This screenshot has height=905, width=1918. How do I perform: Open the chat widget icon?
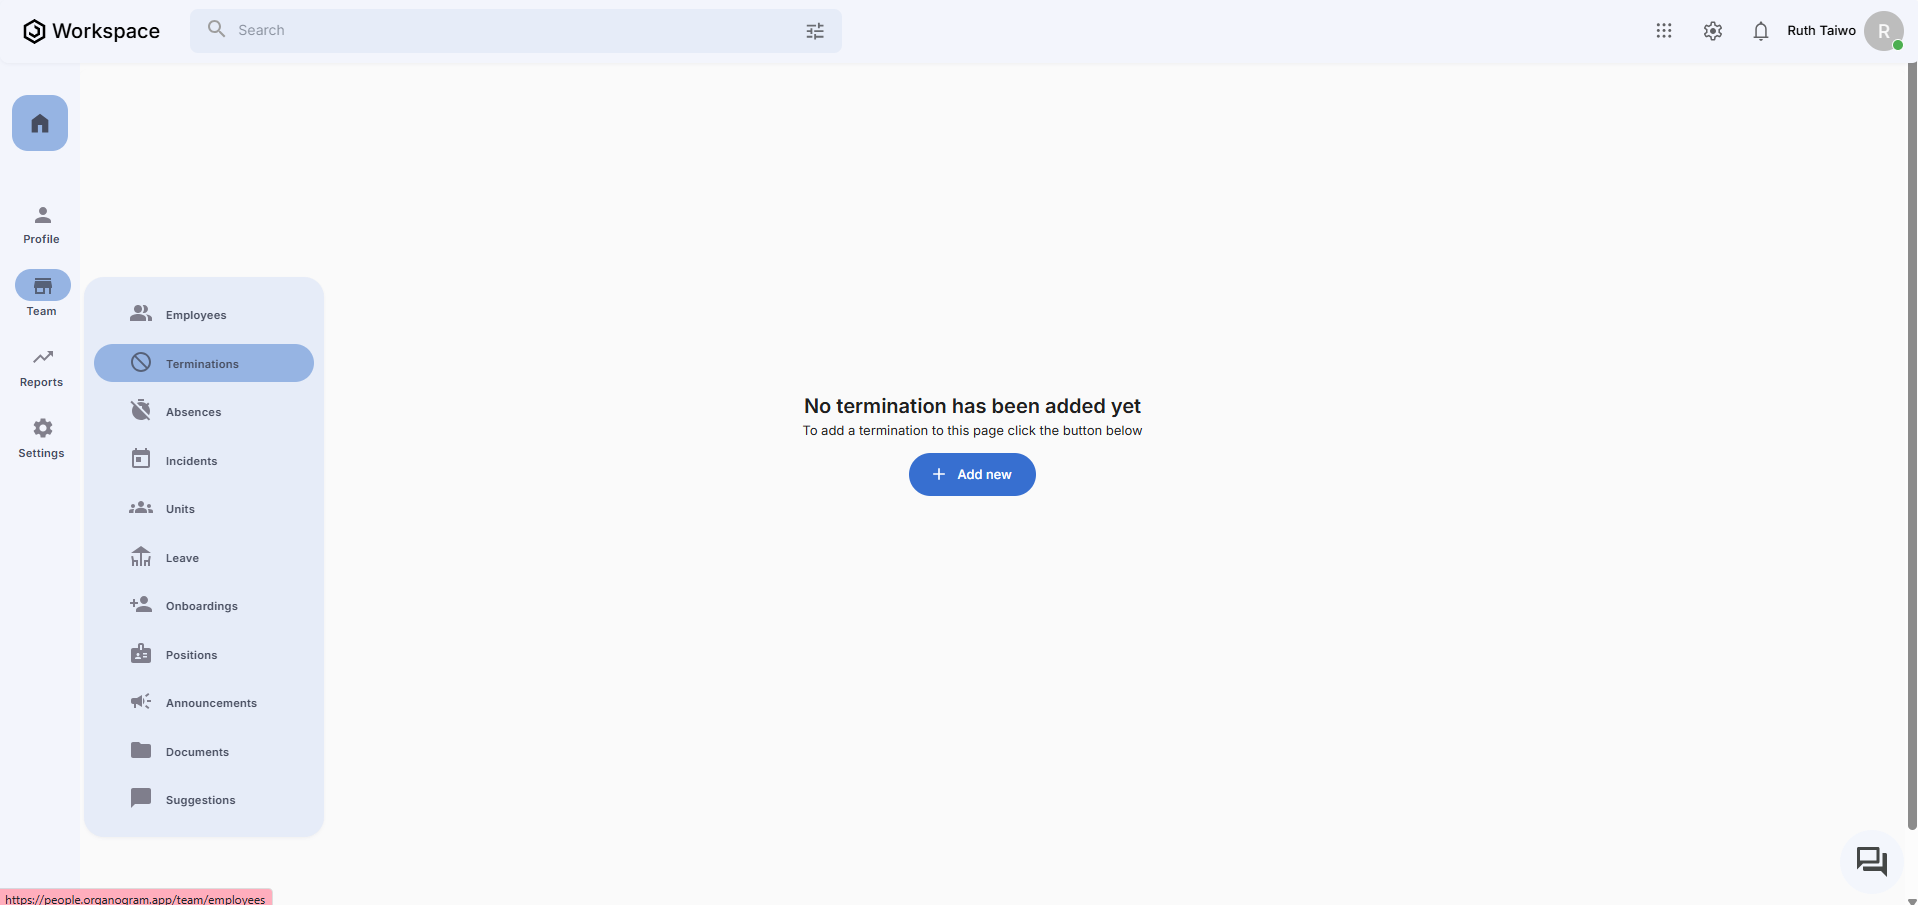point(1871,861)
